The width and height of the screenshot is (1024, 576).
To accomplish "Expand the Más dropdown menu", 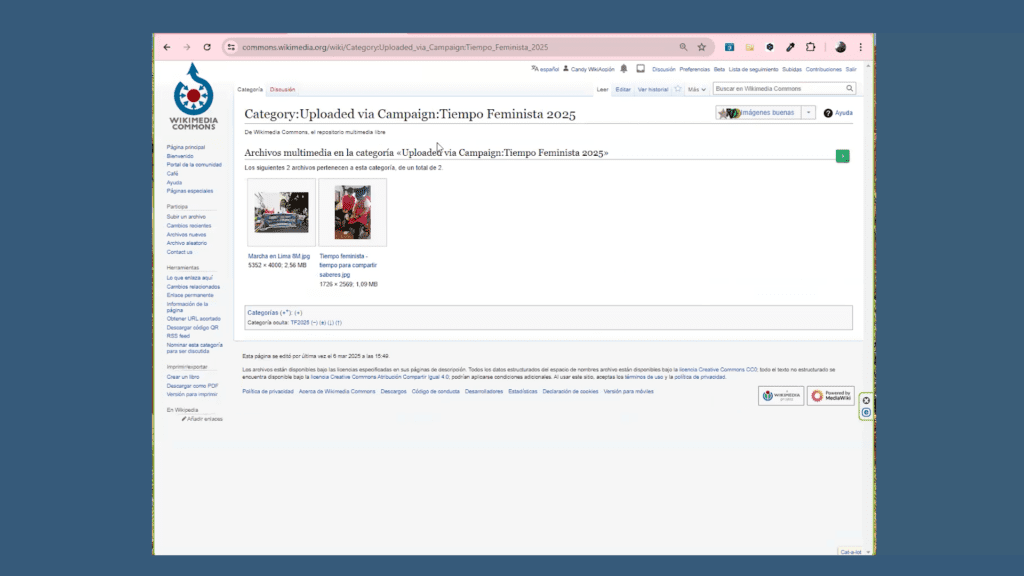I will [697, 89].
